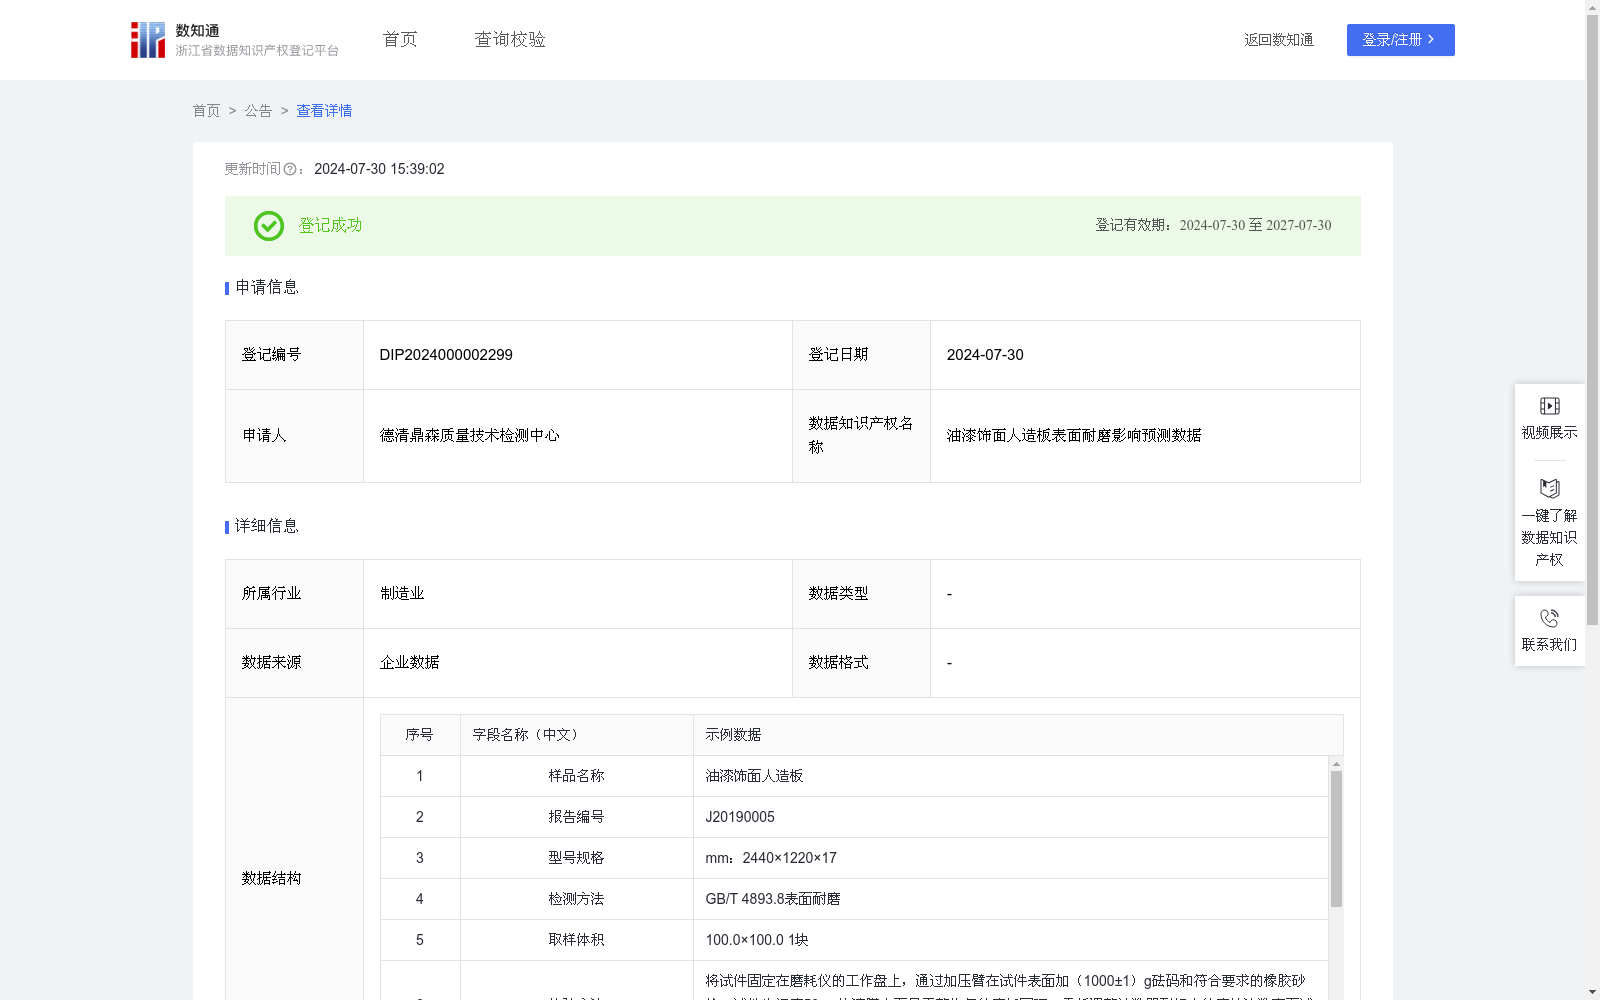The width and height of the screenshot is (1600, 1000).
Task: Open the 视频展示 video icon
Action: 1549,406
